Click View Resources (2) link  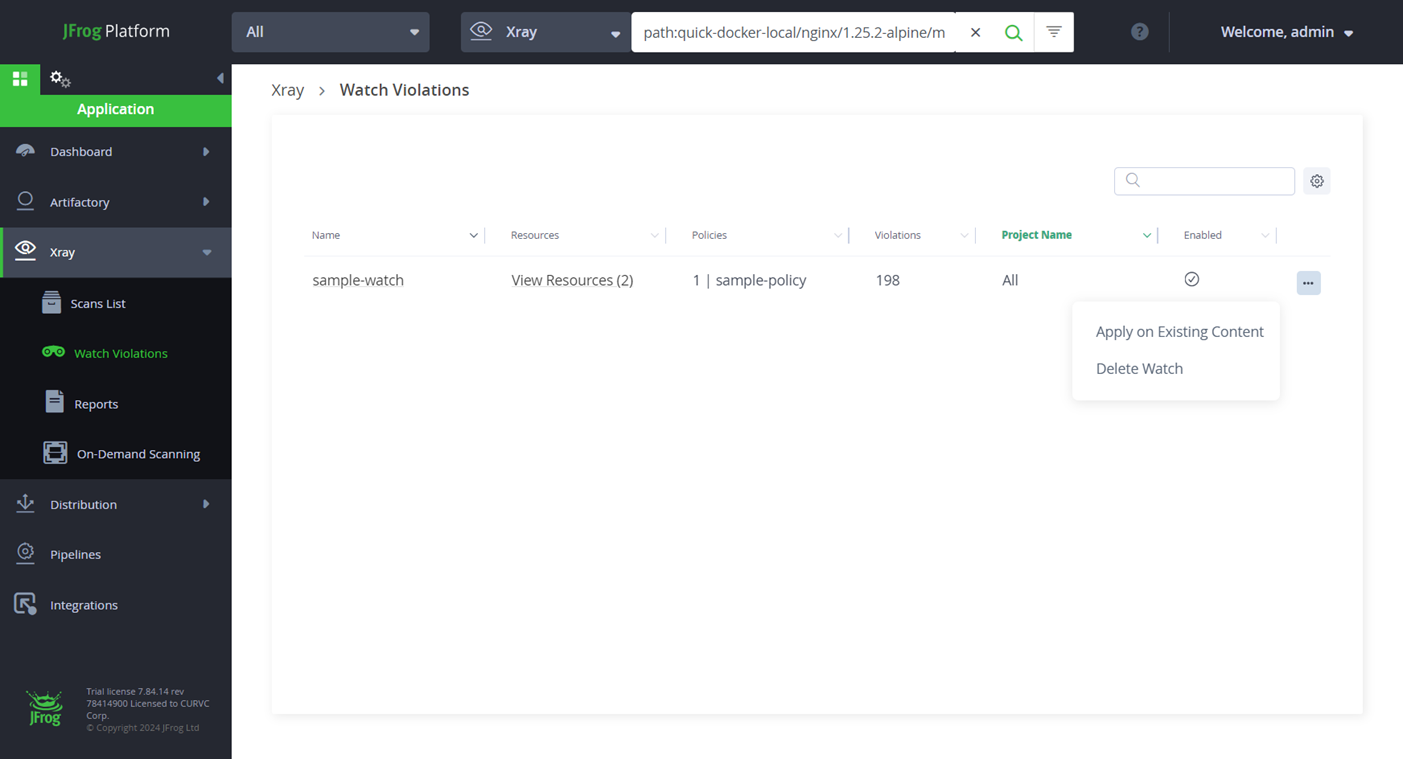click(x=572, y=280)
